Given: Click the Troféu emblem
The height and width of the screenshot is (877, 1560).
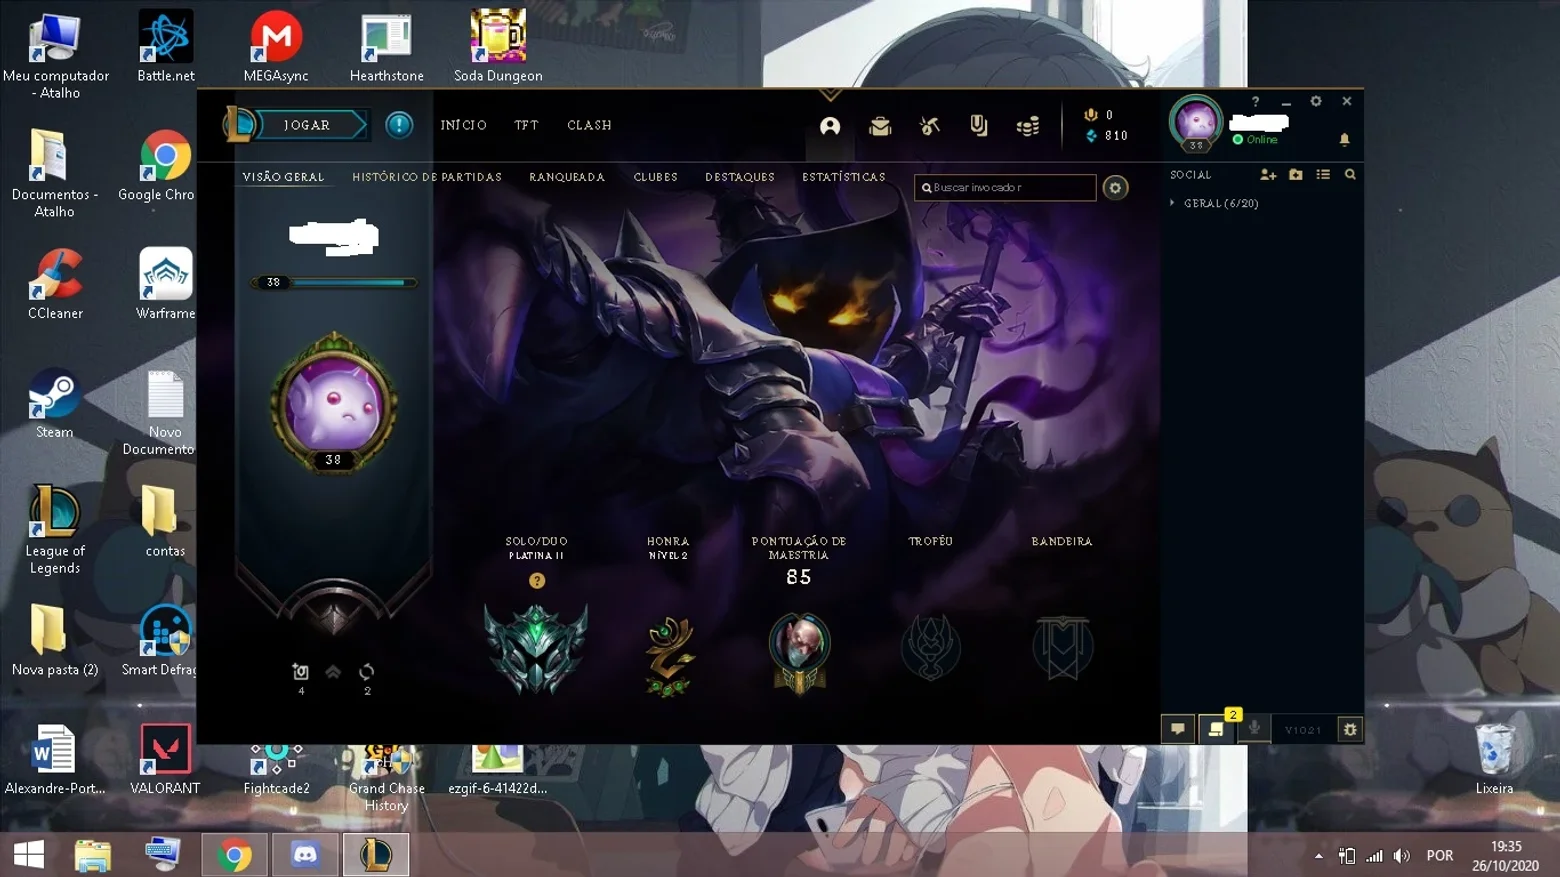Looking at the screenshot, I should click(931, 647).
